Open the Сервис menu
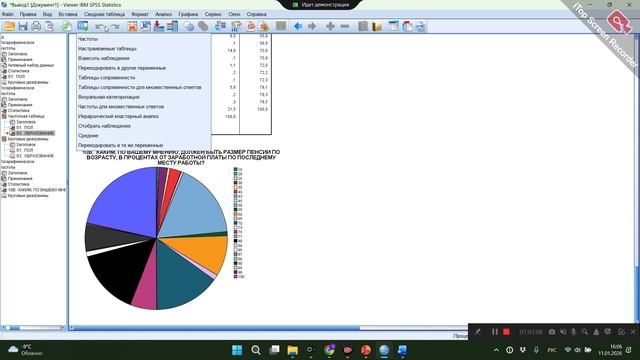The width and height of the screenshot is (640, 360). (x=213, y=14)
